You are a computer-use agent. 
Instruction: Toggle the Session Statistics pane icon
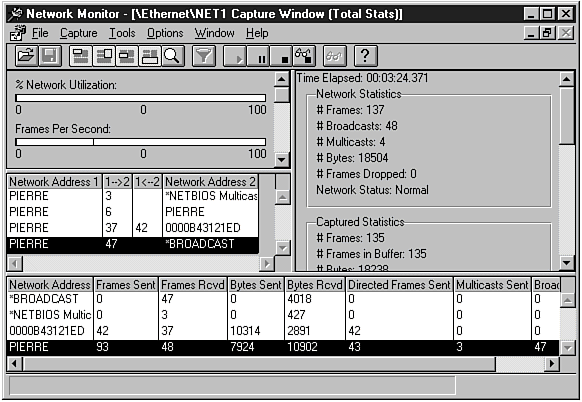[x=127, y=56]
